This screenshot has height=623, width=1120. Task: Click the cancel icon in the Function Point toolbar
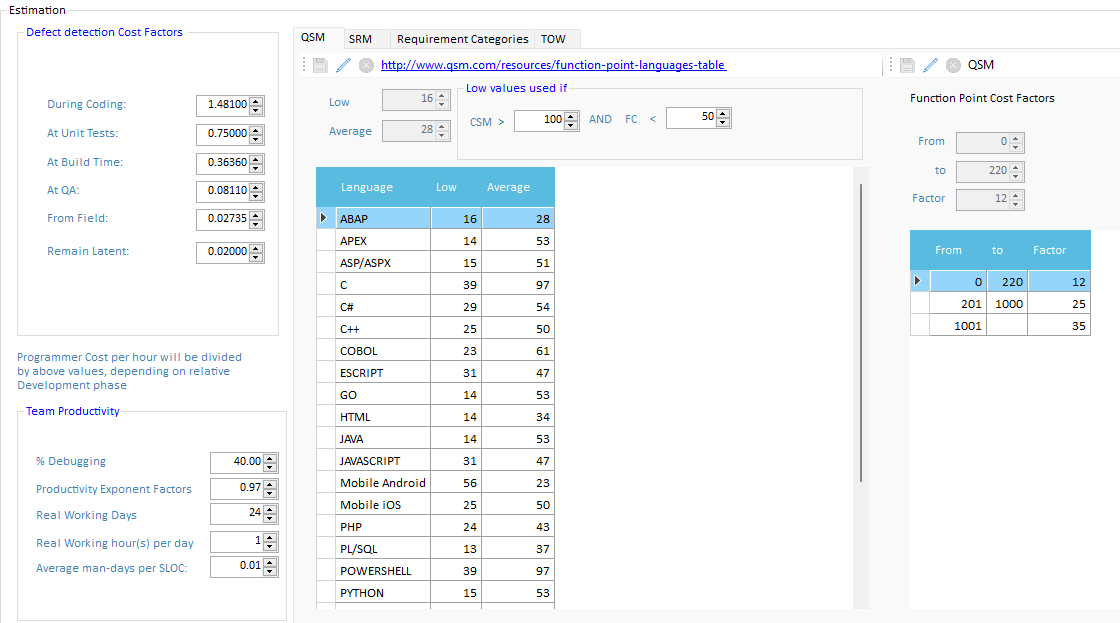pyautogui.click(x=953, y=65)
